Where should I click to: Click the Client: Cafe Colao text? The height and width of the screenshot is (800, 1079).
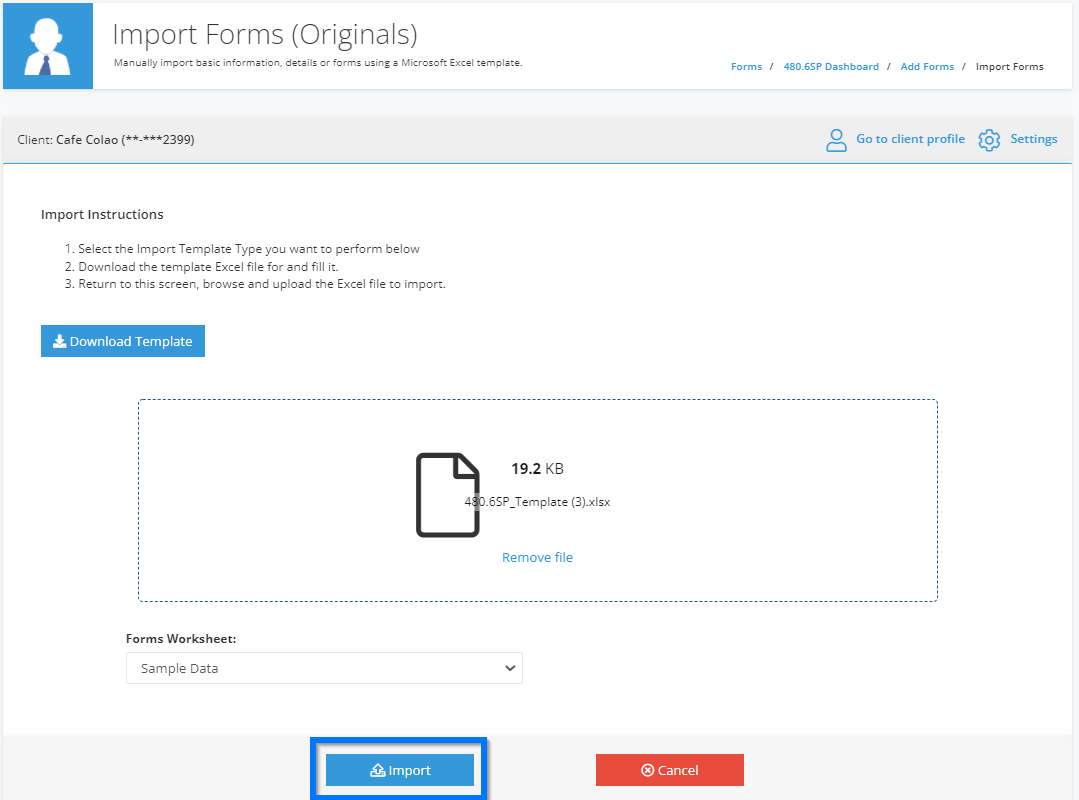pos(106,140)
